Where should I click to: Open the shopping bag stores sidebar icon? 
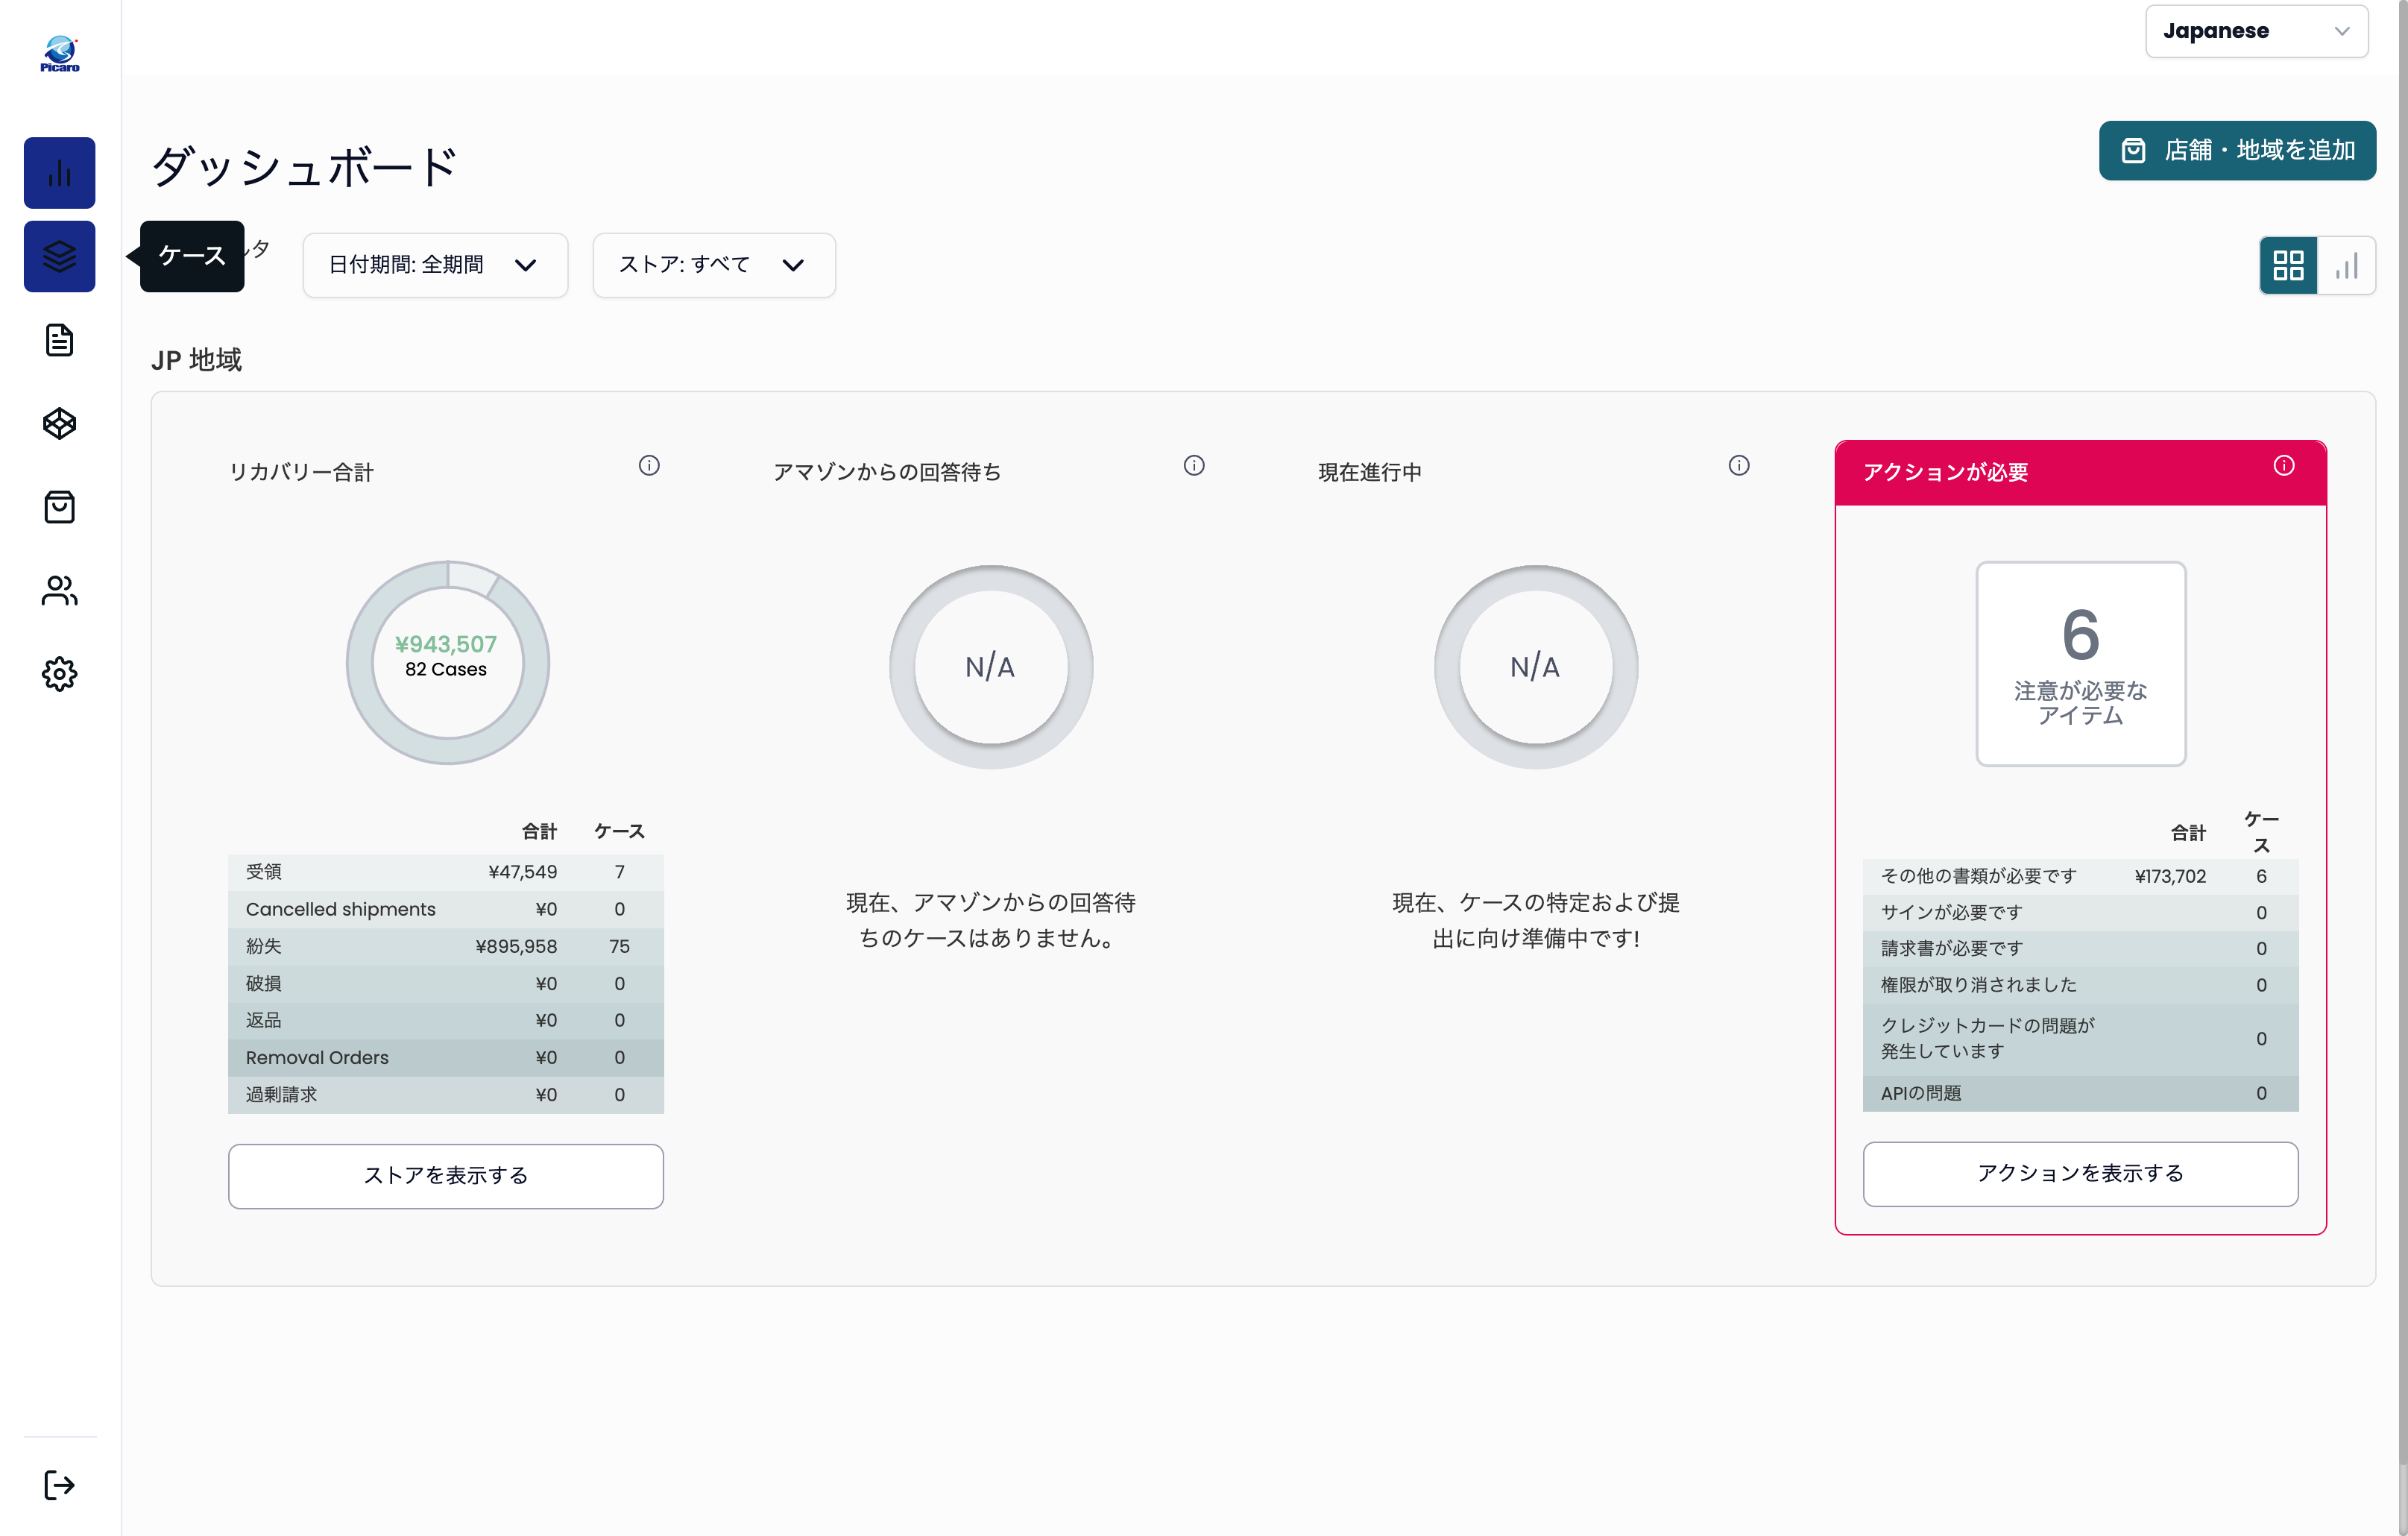coord(59,507)
